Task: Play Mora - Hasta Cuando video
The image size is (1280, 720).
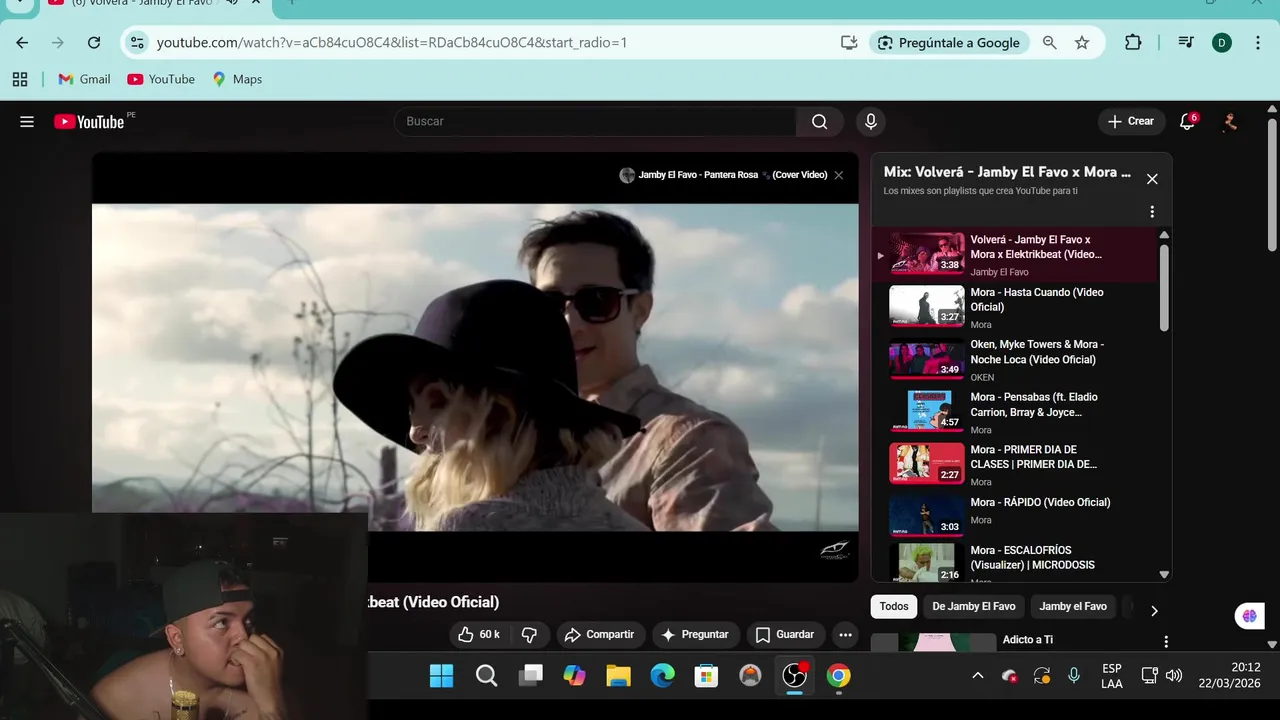Action: coord(1014,307)
